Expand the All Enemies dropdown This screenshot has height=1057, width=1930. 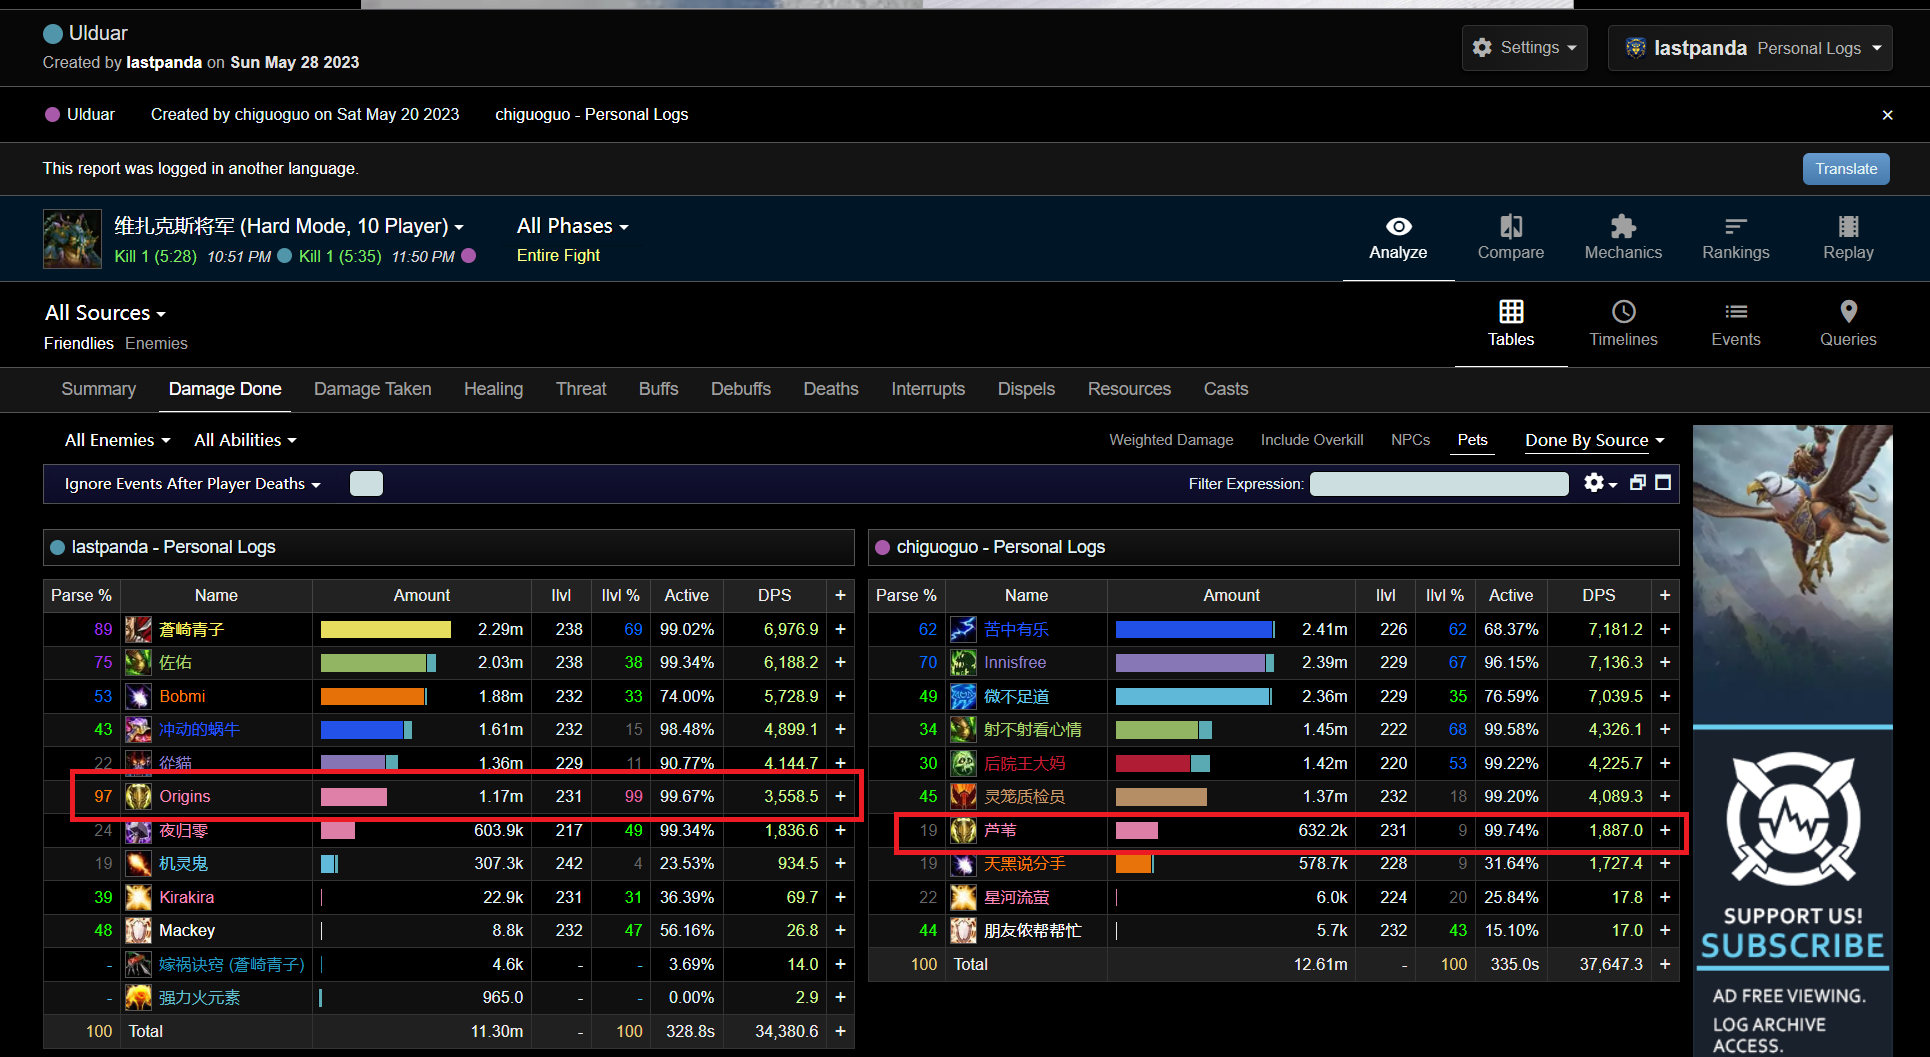point(117,440)
